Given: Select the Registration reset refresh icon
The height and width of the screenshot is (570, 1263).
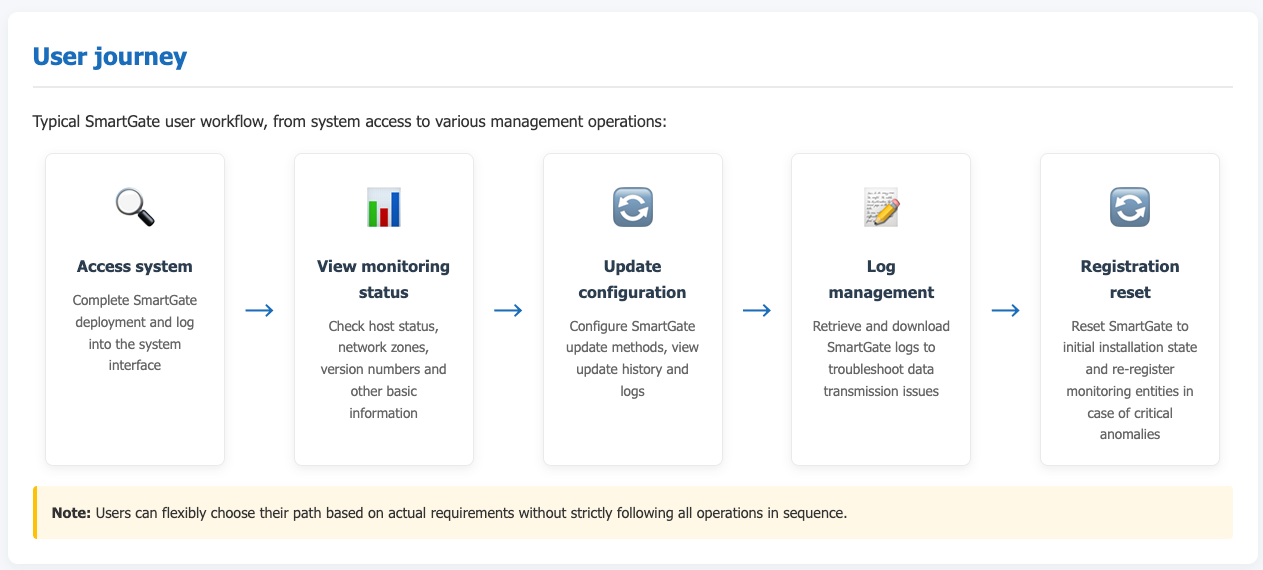Looking at the screenshot, I should click(x=1129, y=207).
